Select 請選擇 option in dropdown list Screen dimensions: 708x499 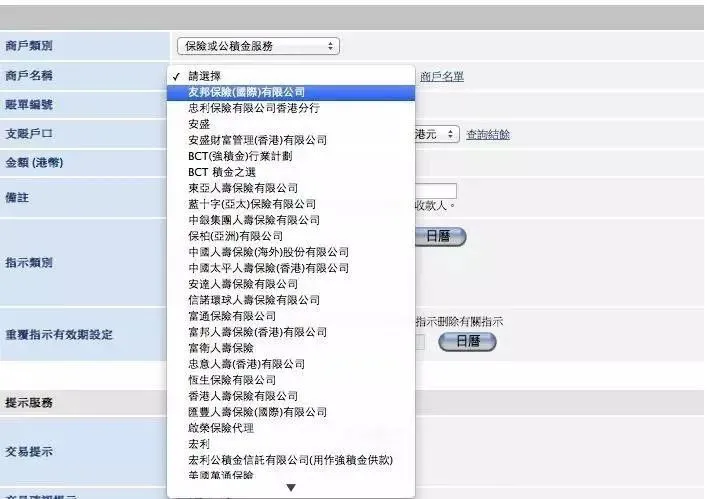(x=291, y=76)
